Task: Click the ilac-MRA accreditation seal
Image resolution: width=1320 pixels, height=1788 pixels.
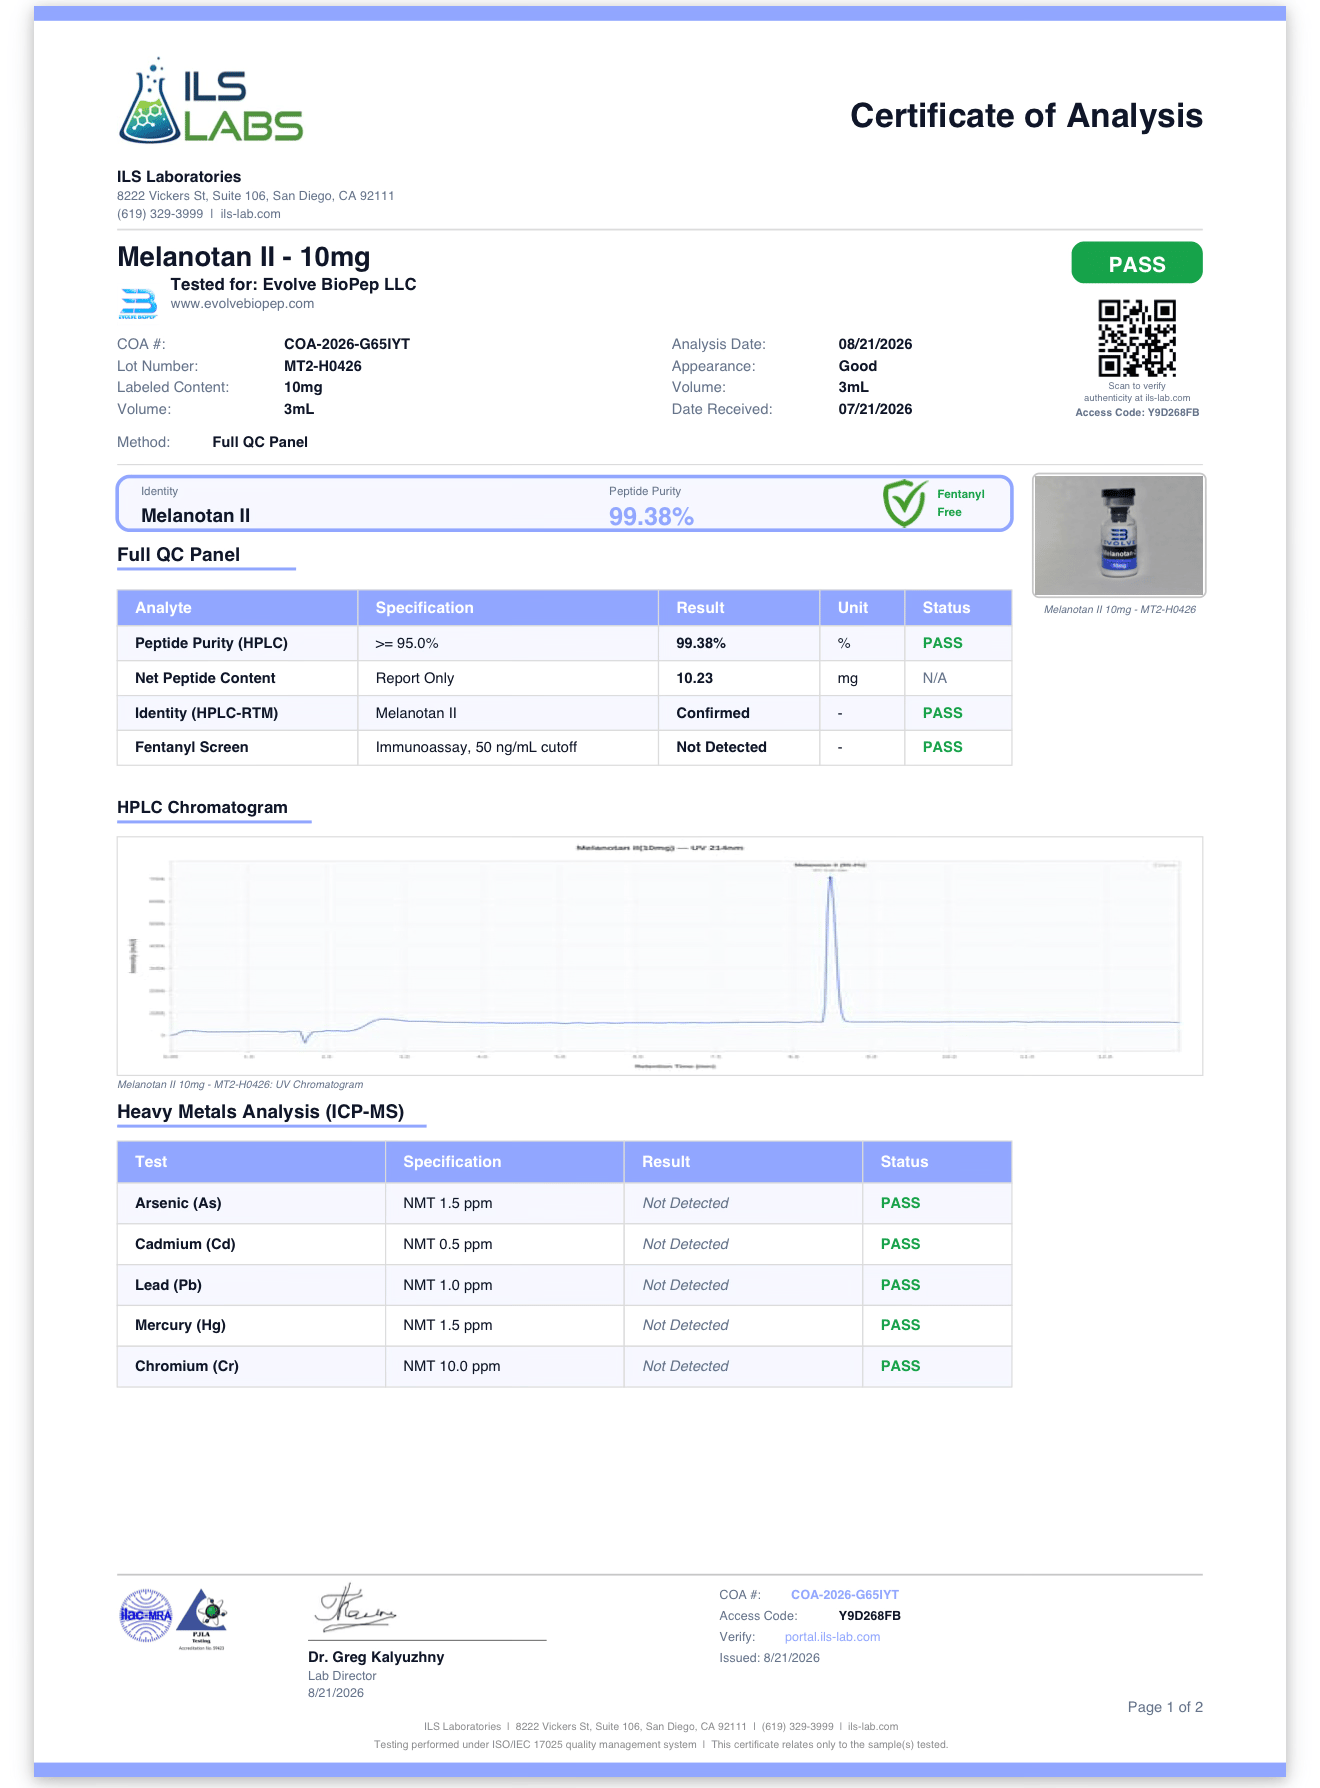Action: (146, 1615)
